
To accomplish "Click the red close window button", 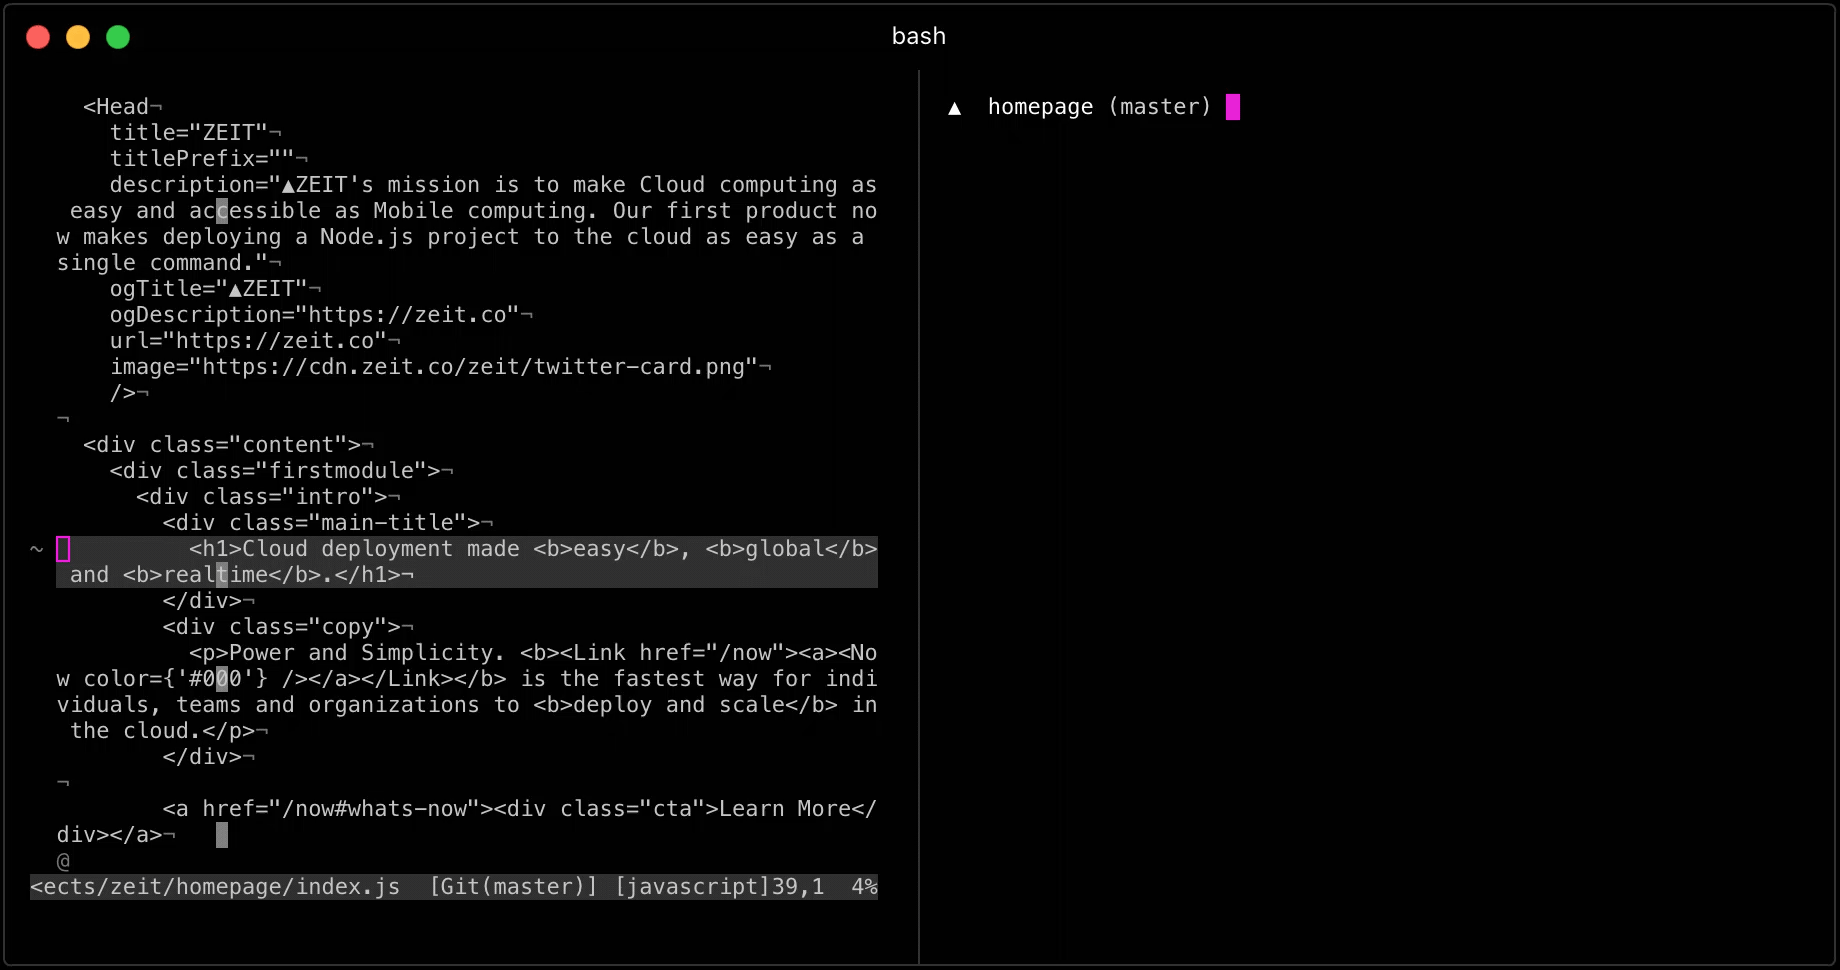I will click(38, 37).
